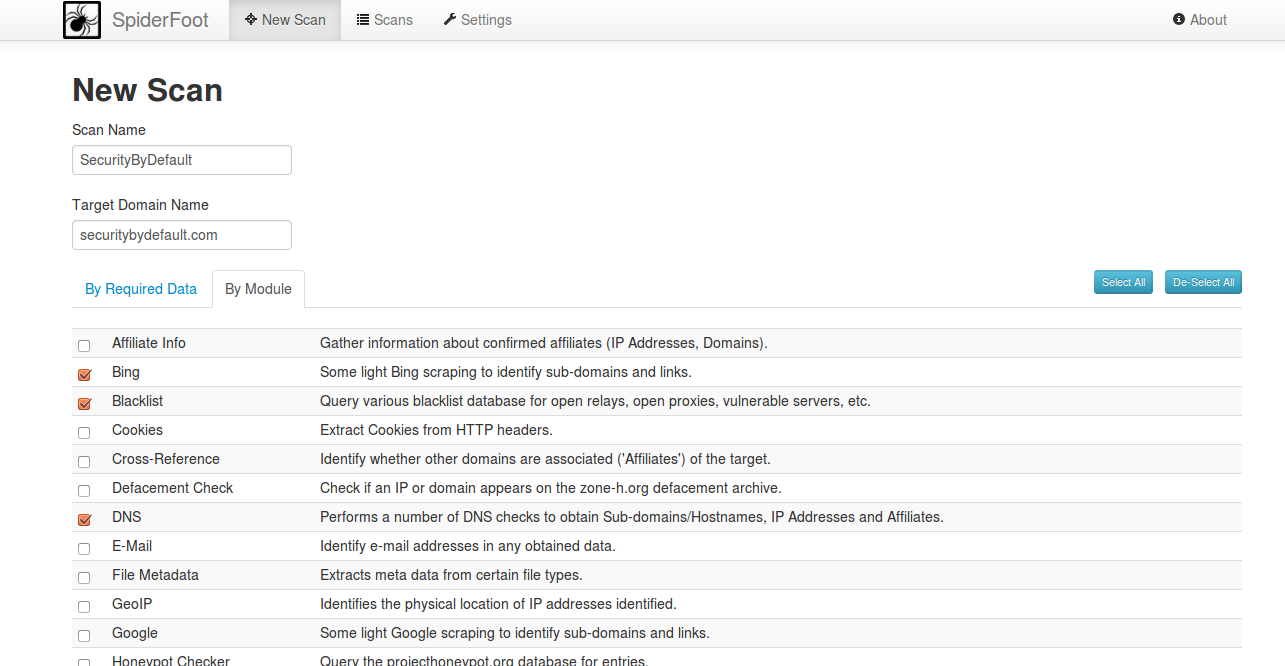Open the SpiderFoot brand link
Image resolution: width=1285 pixels, height=666 pixels.
160,20
